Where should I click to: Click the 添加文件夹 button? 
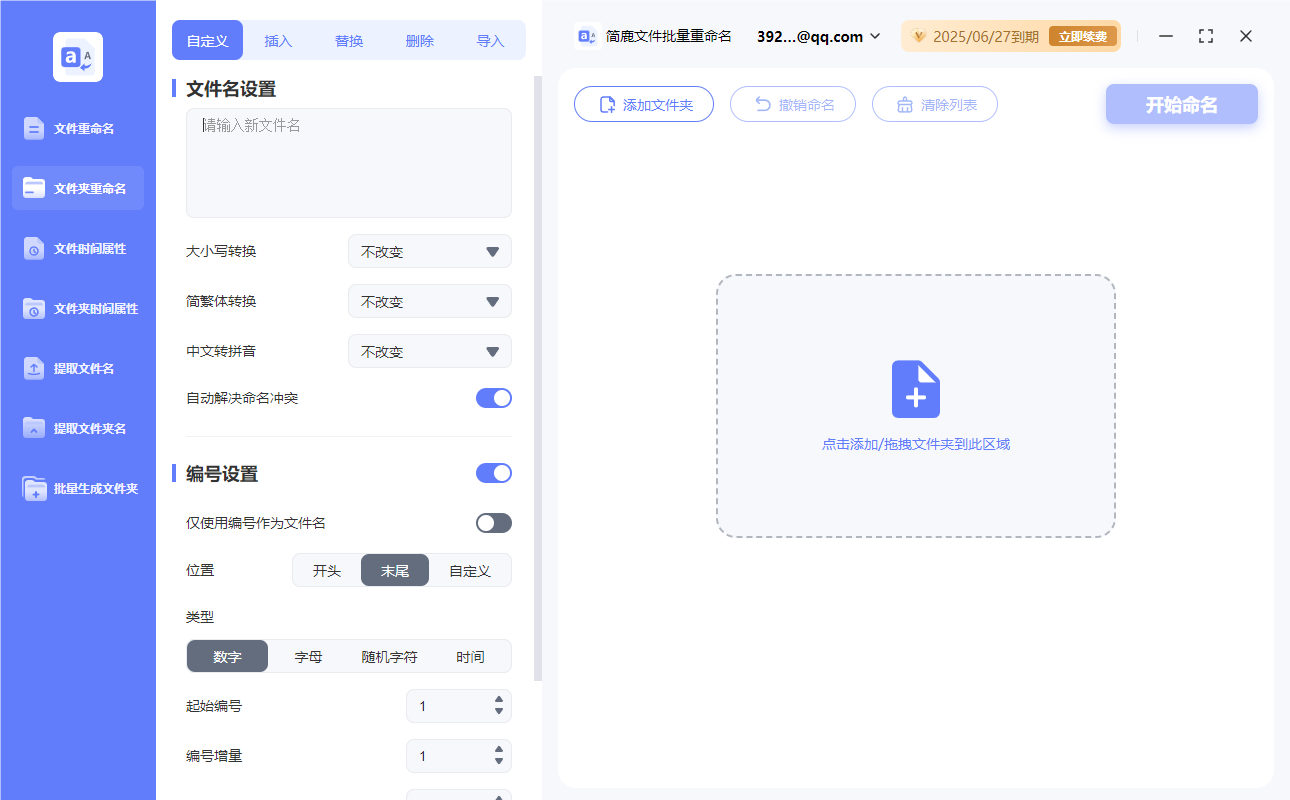[x=644, y=104]
